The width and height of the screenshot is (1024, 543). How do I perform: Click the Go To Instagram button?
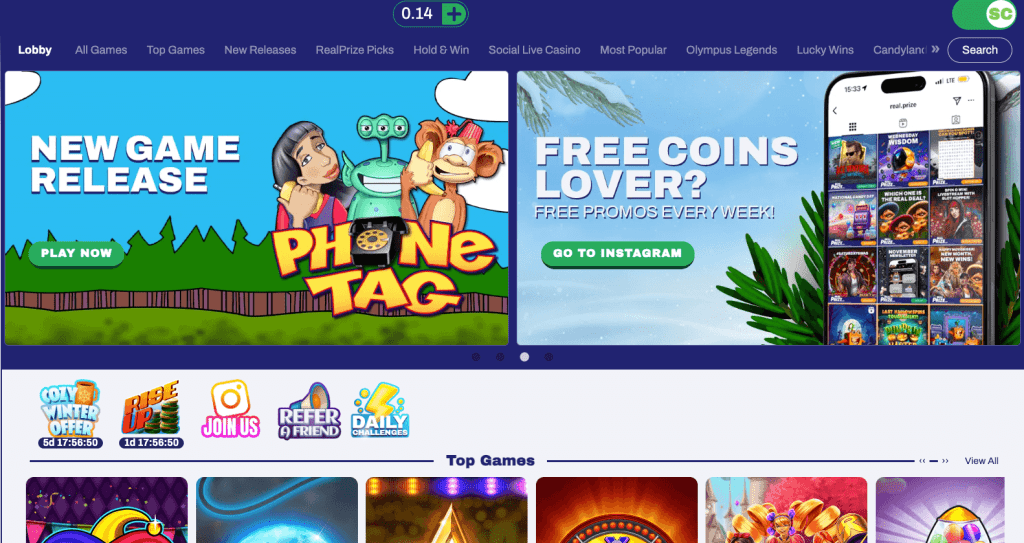[617, 254]
